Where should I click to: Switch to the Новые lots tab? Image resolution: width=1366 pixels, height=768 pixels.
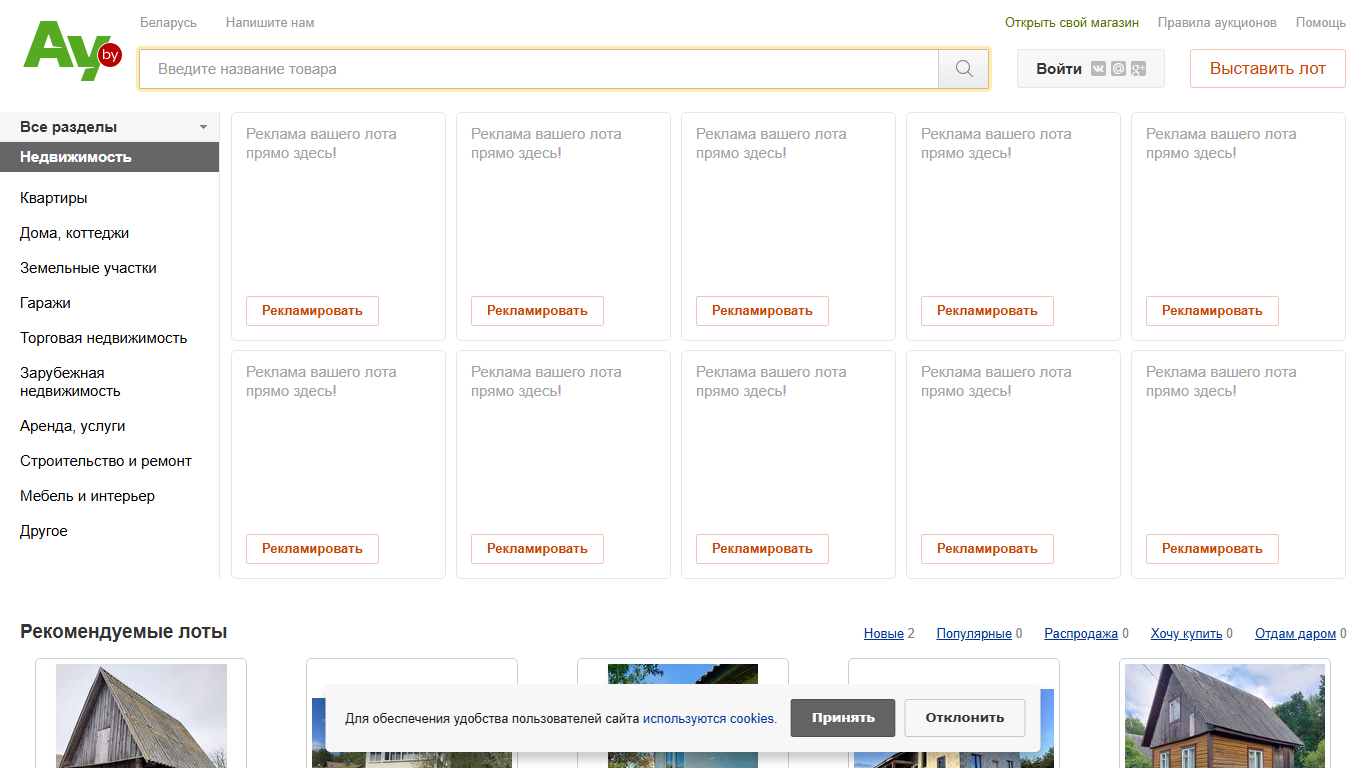[884, 634]
